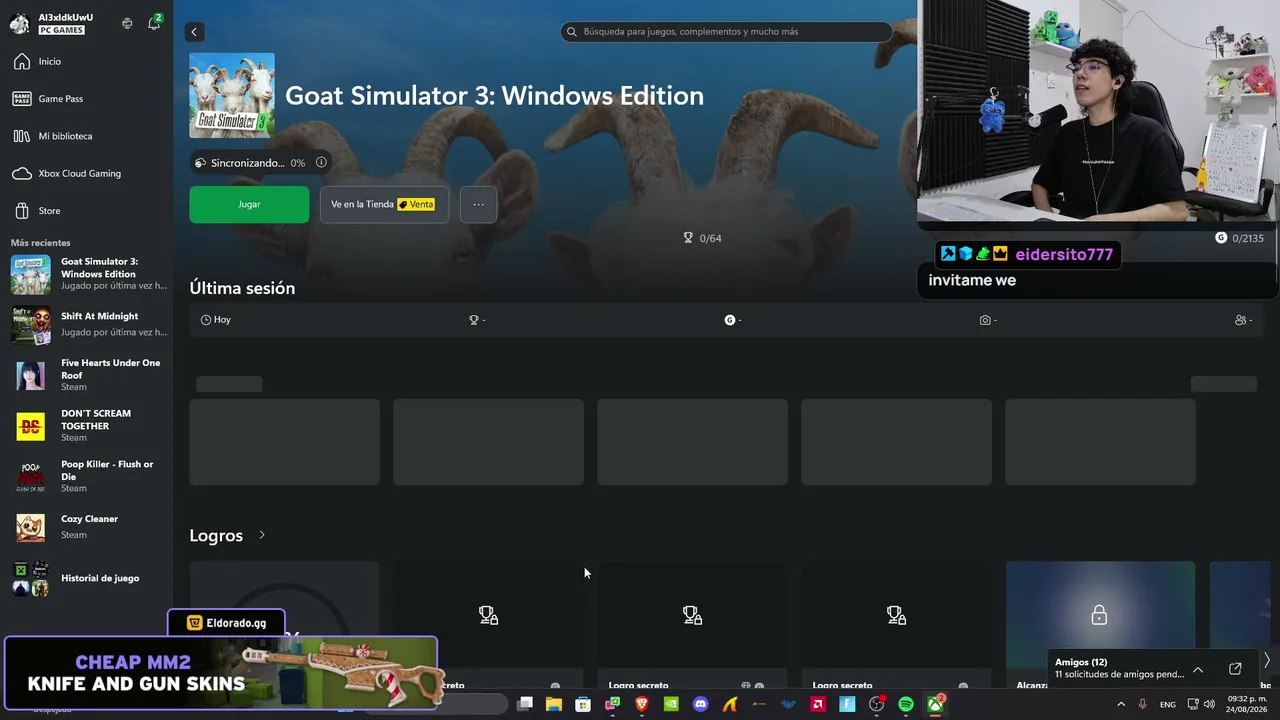The image size is (1280, 720).
Task: Start the game with Jugar
Action: click(249, 204)
